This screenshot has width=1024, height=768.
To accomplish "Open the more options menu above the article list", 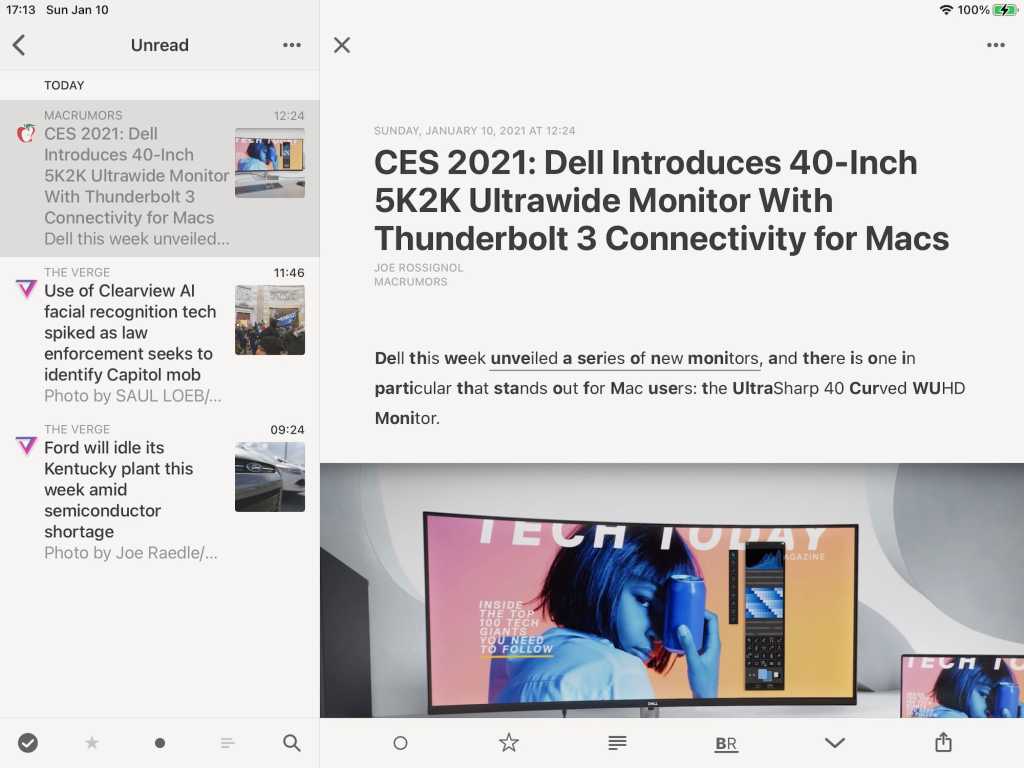I will 291,45.
